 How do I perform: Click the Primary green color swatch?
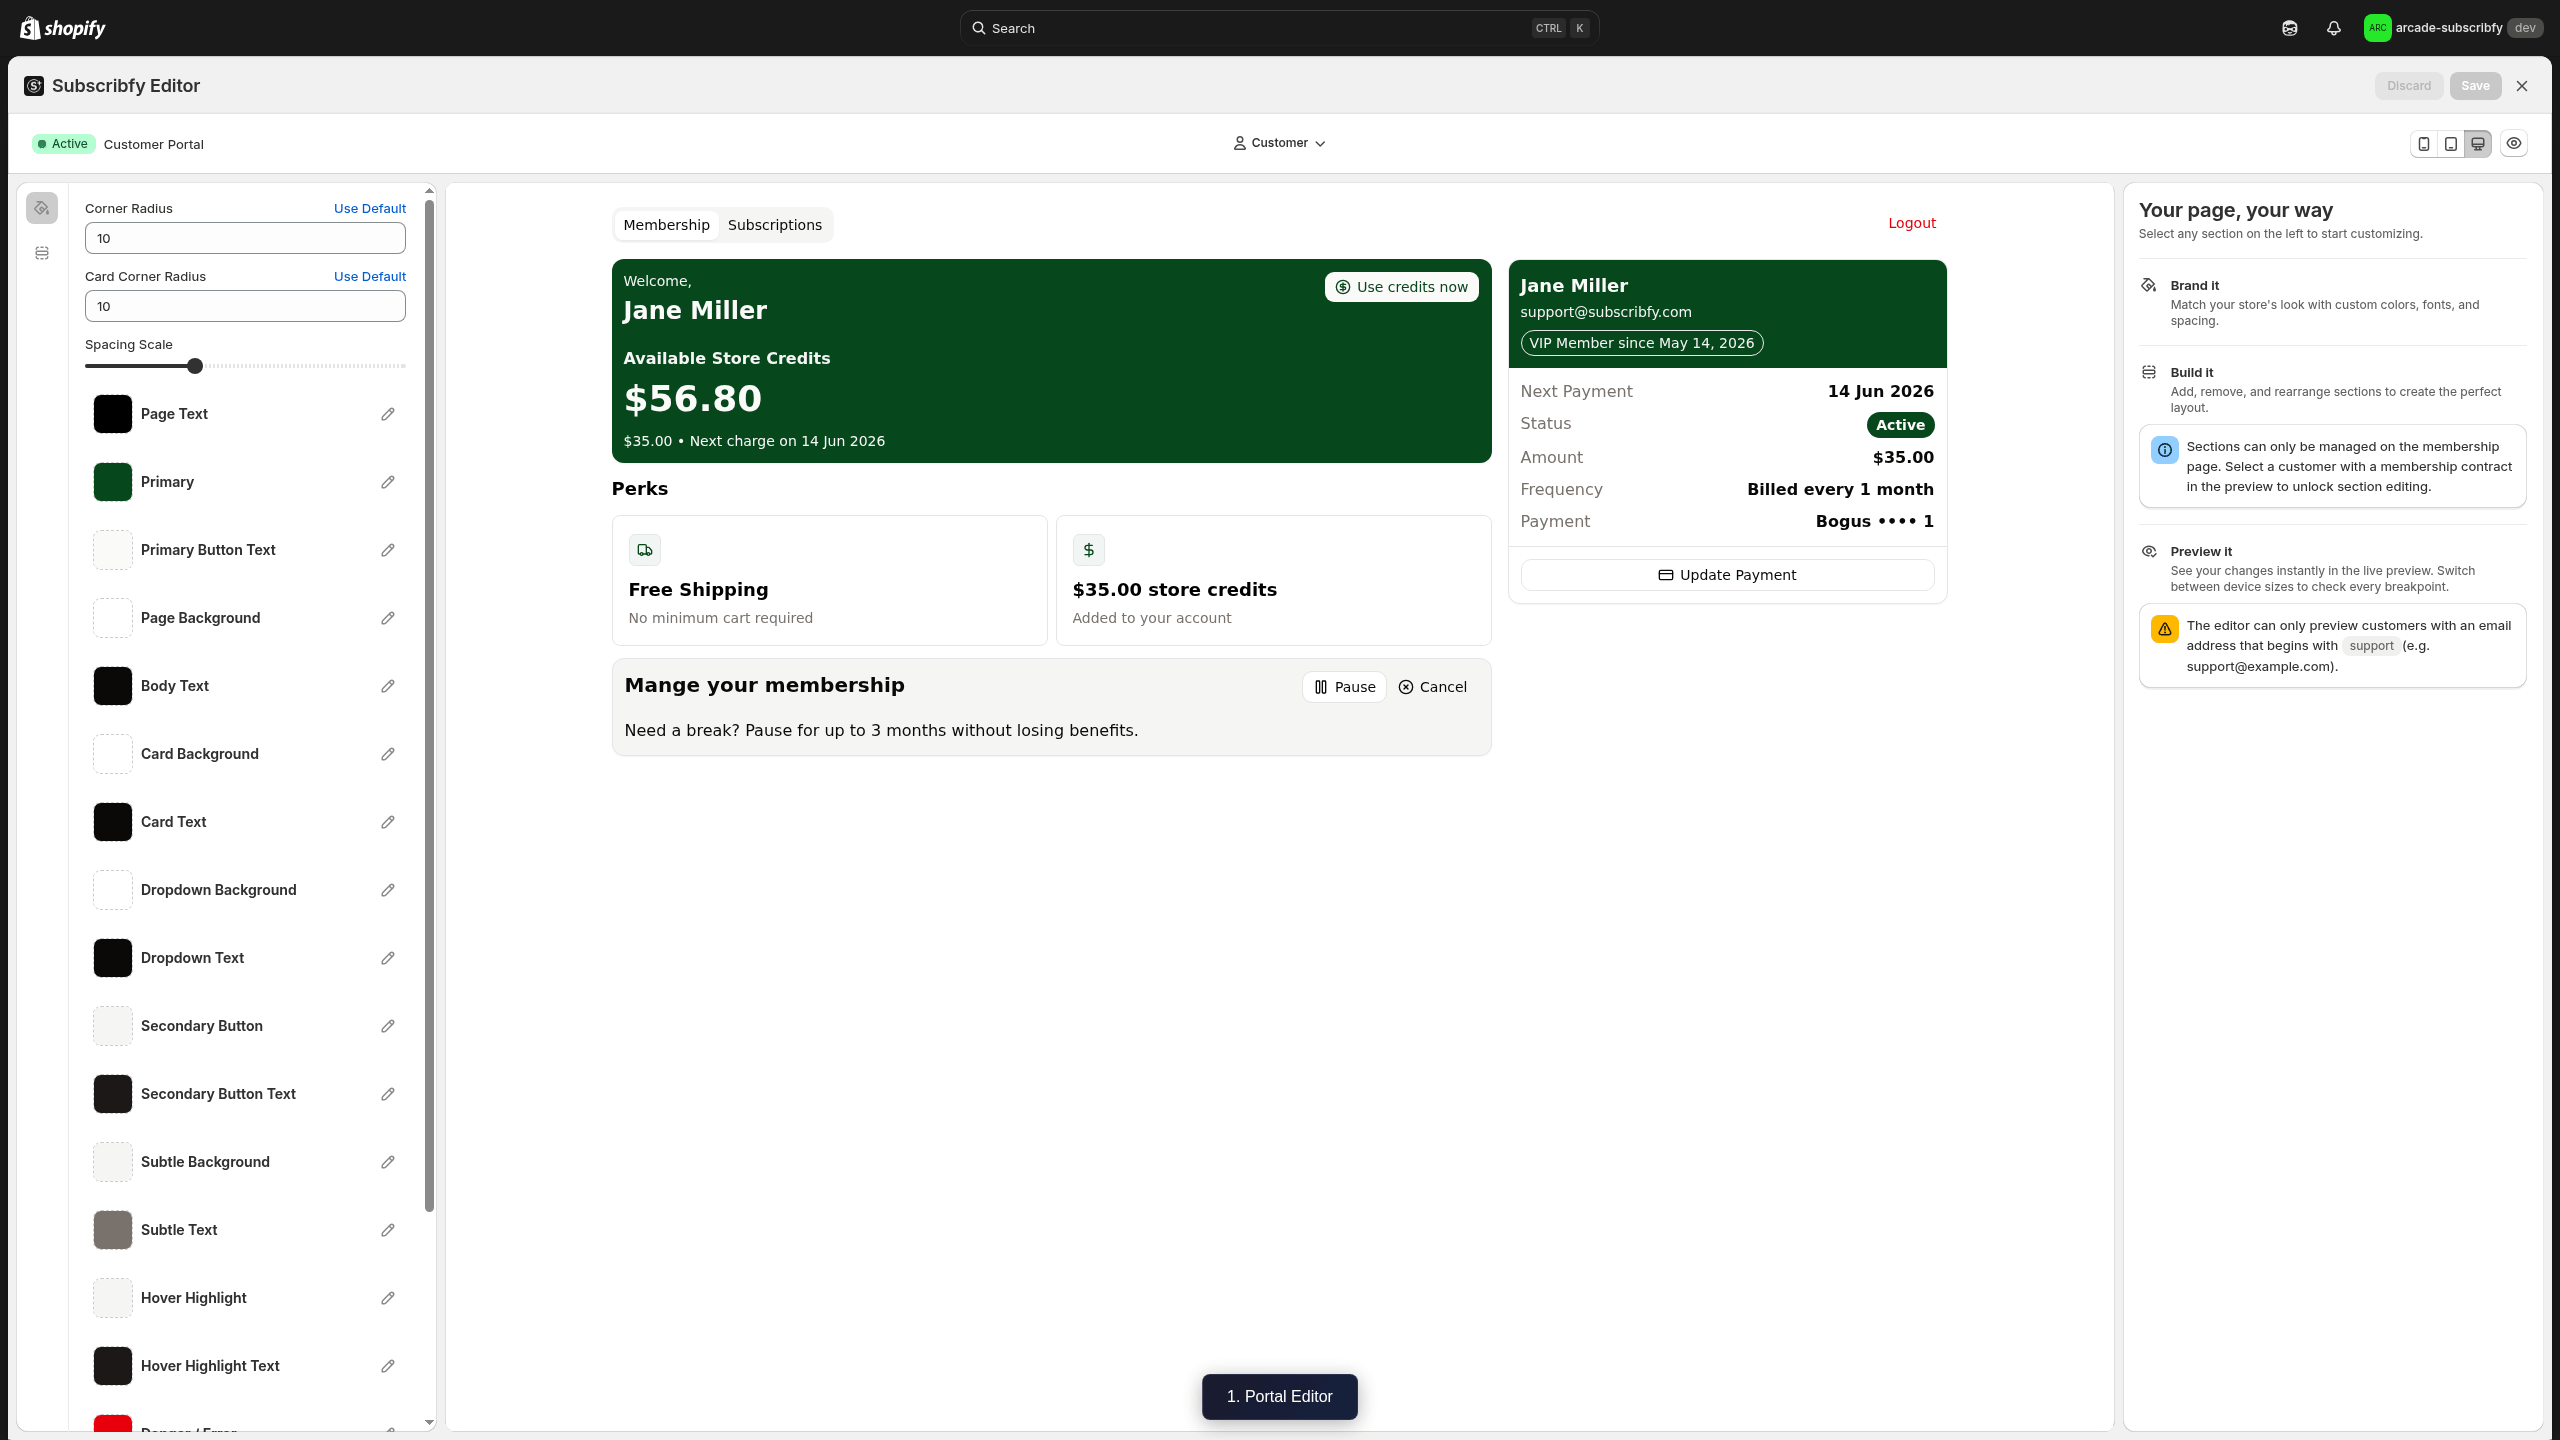pos(113,482)
